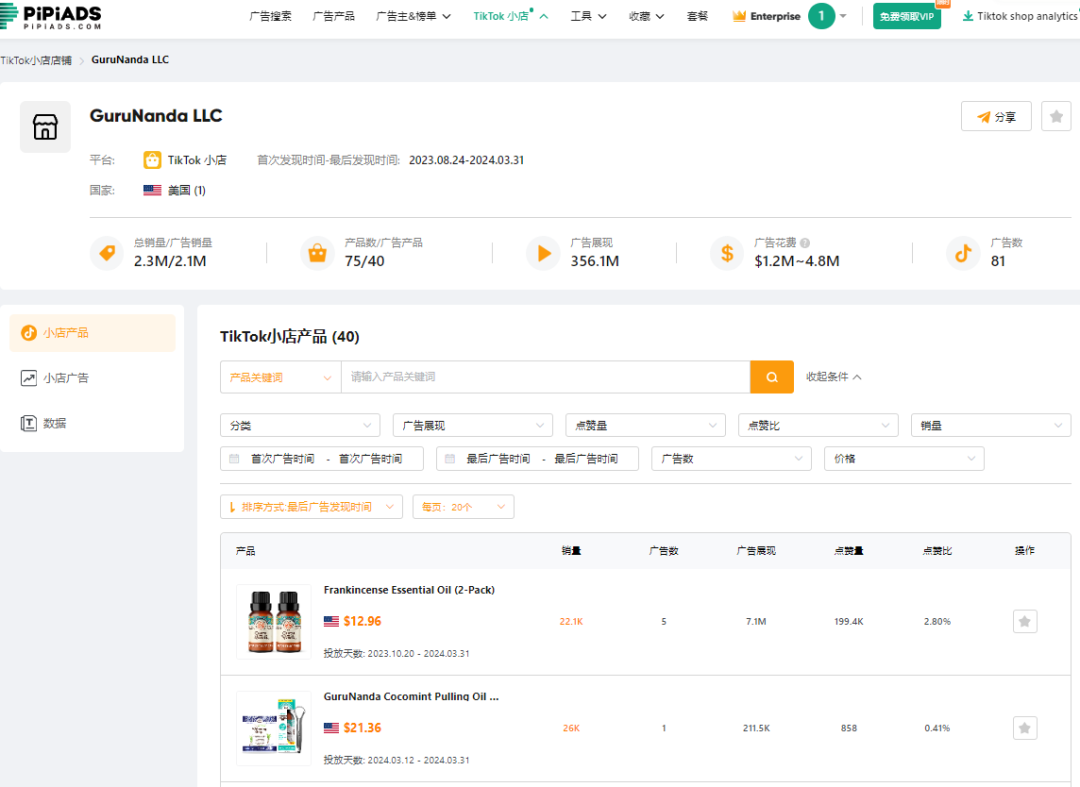Click the TikTok shop bag platform icon

[x=152, y=160]
